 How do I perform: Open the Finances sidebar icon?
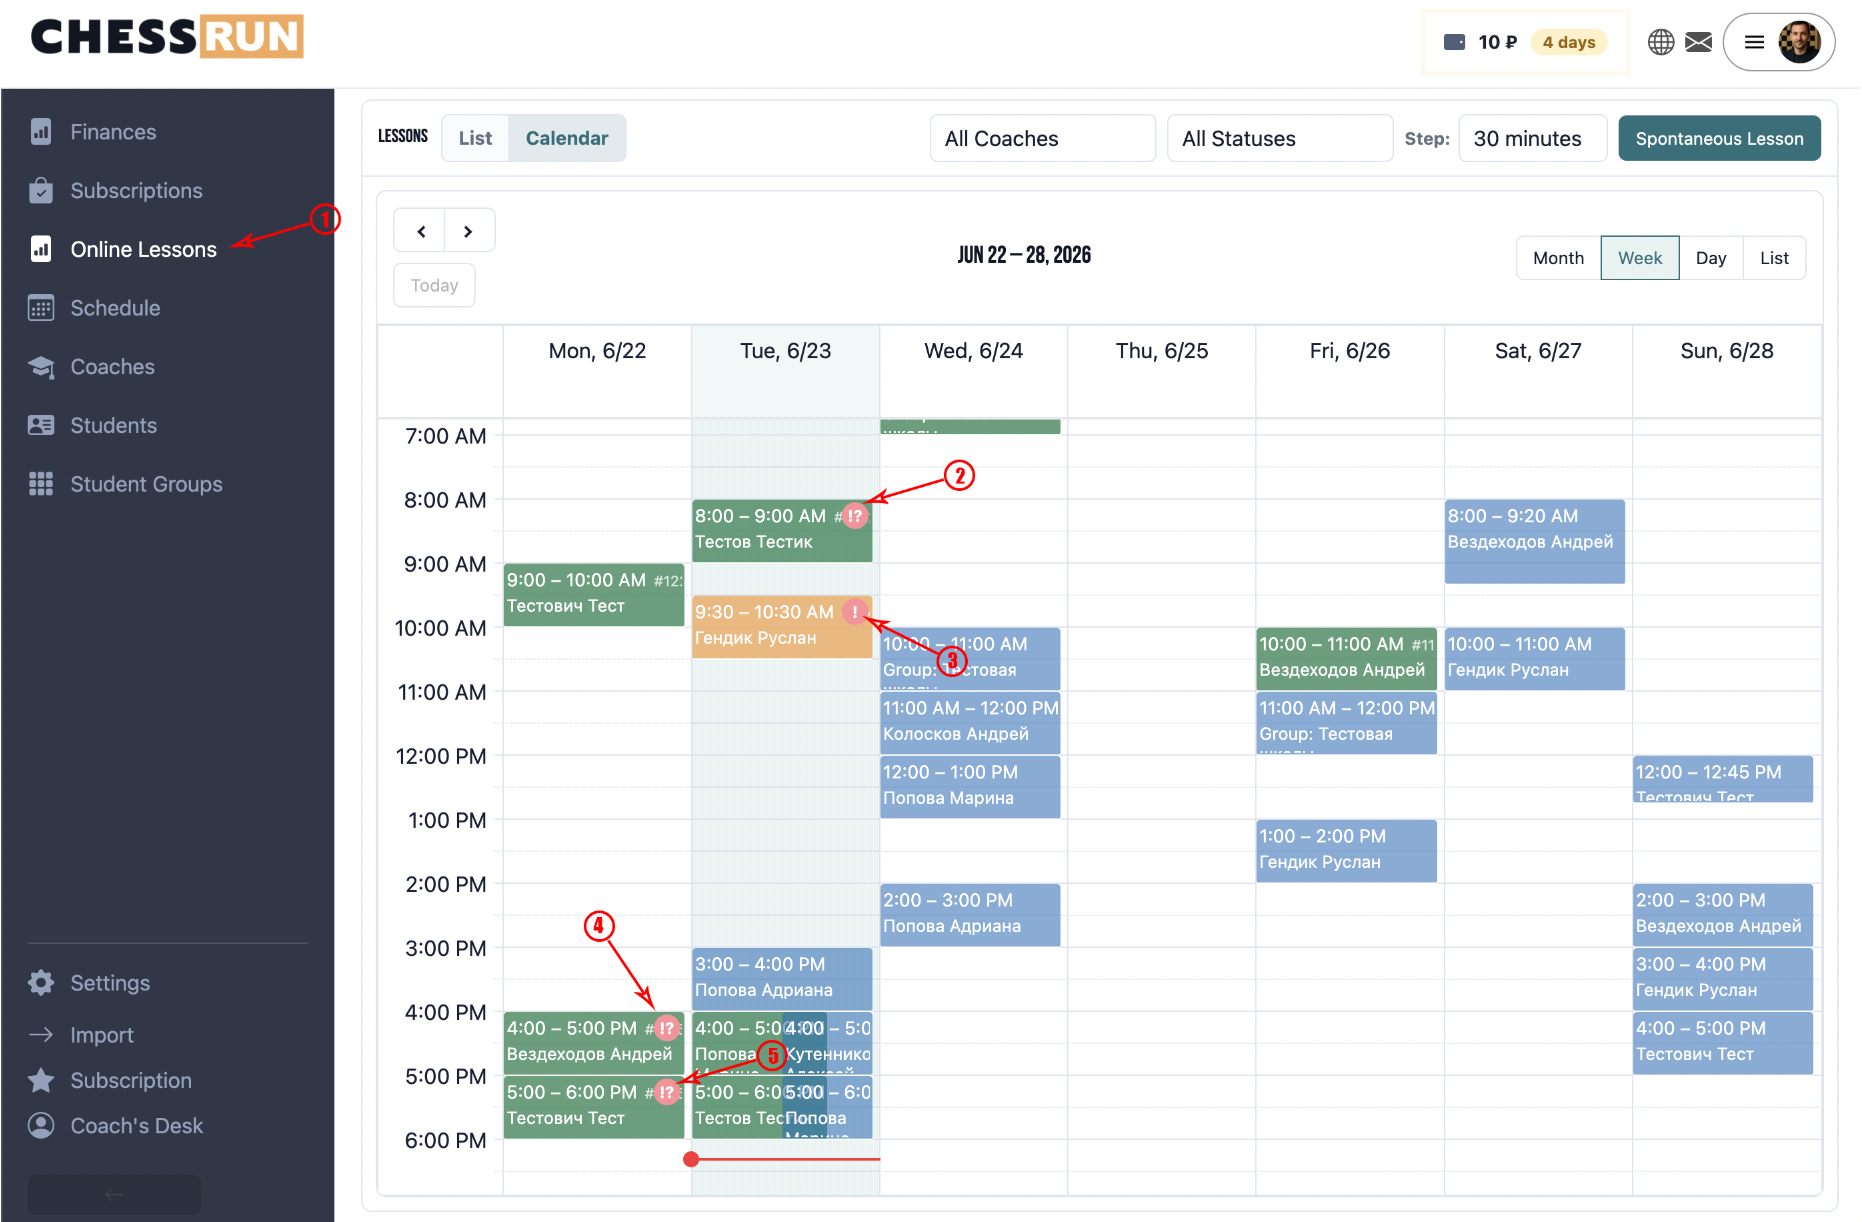point(41,132)
